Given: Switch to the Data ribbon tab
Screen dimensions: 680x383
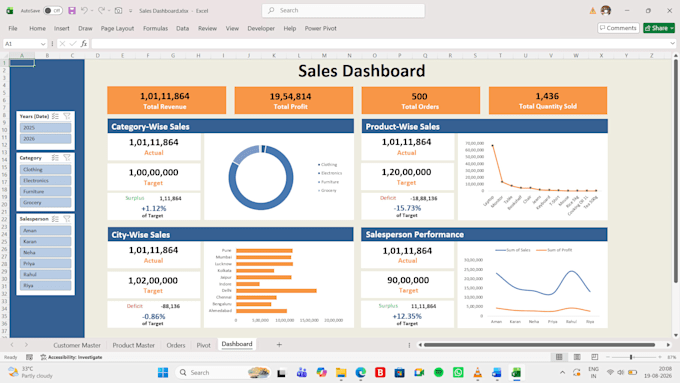Looking at the screenshot, I should pyautogui.click(x=182, y=28).
